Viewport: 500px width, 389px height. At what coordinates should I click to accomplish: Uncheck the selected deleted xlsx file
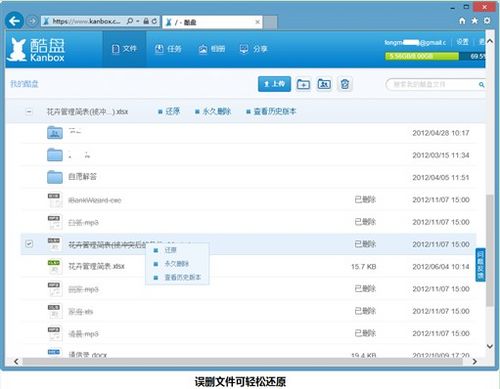29,244
